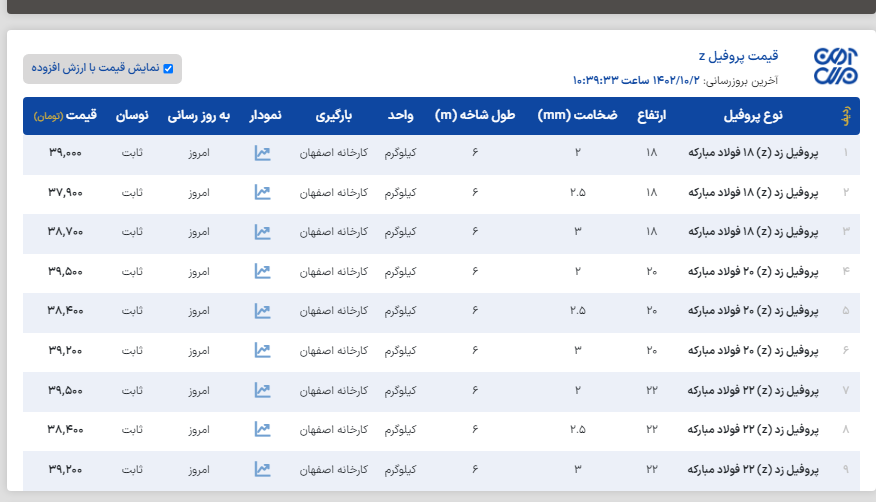This screenshot has height=502, width=876.
Task: Open the chart icon in row 9
Action: coord(262,469)
